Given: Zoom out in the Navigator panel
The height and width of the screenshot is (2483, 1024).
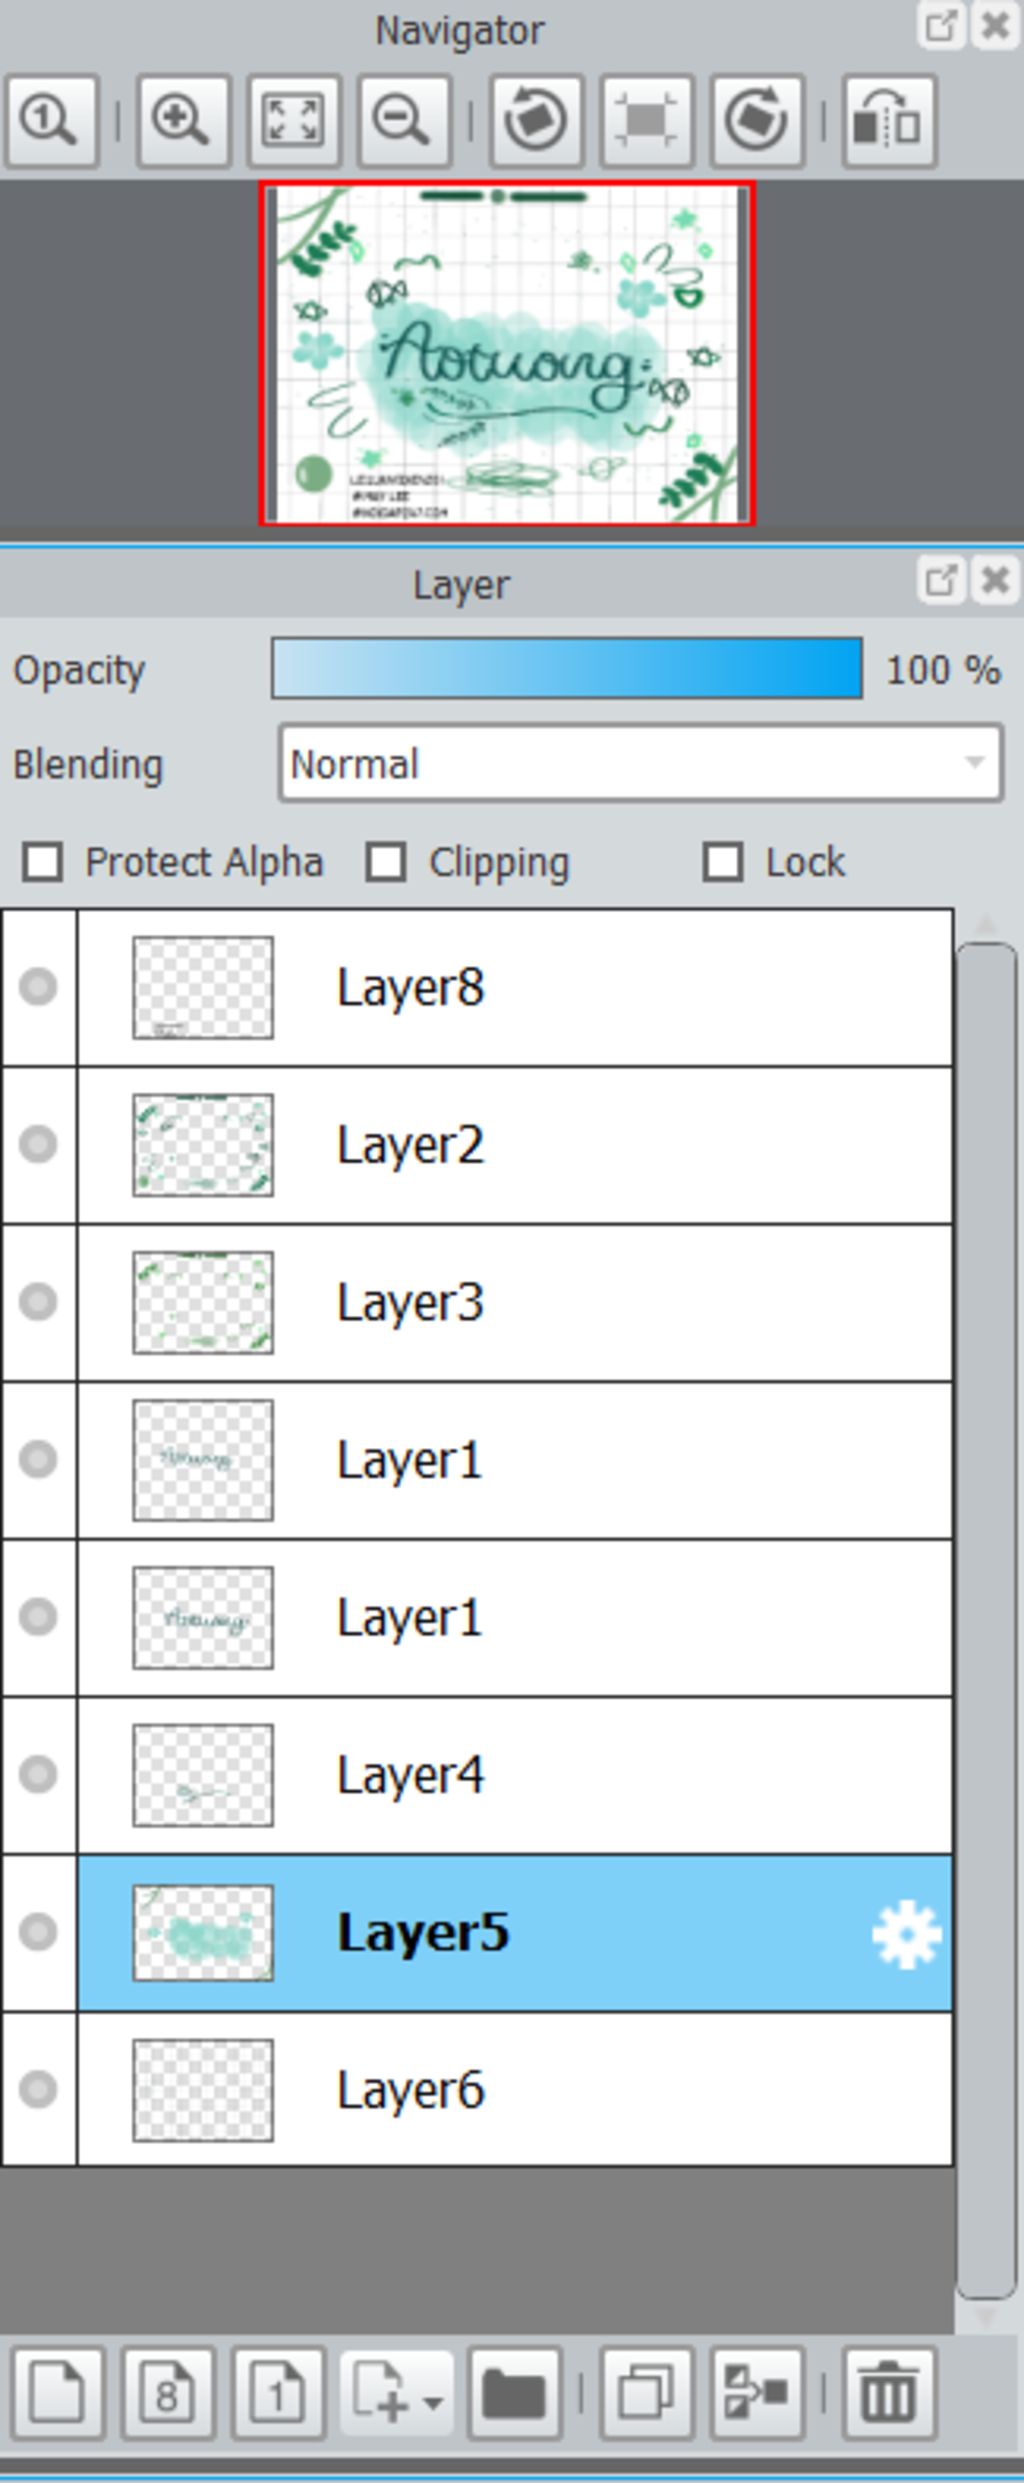Looking at the screenshot, I should 402,121.
